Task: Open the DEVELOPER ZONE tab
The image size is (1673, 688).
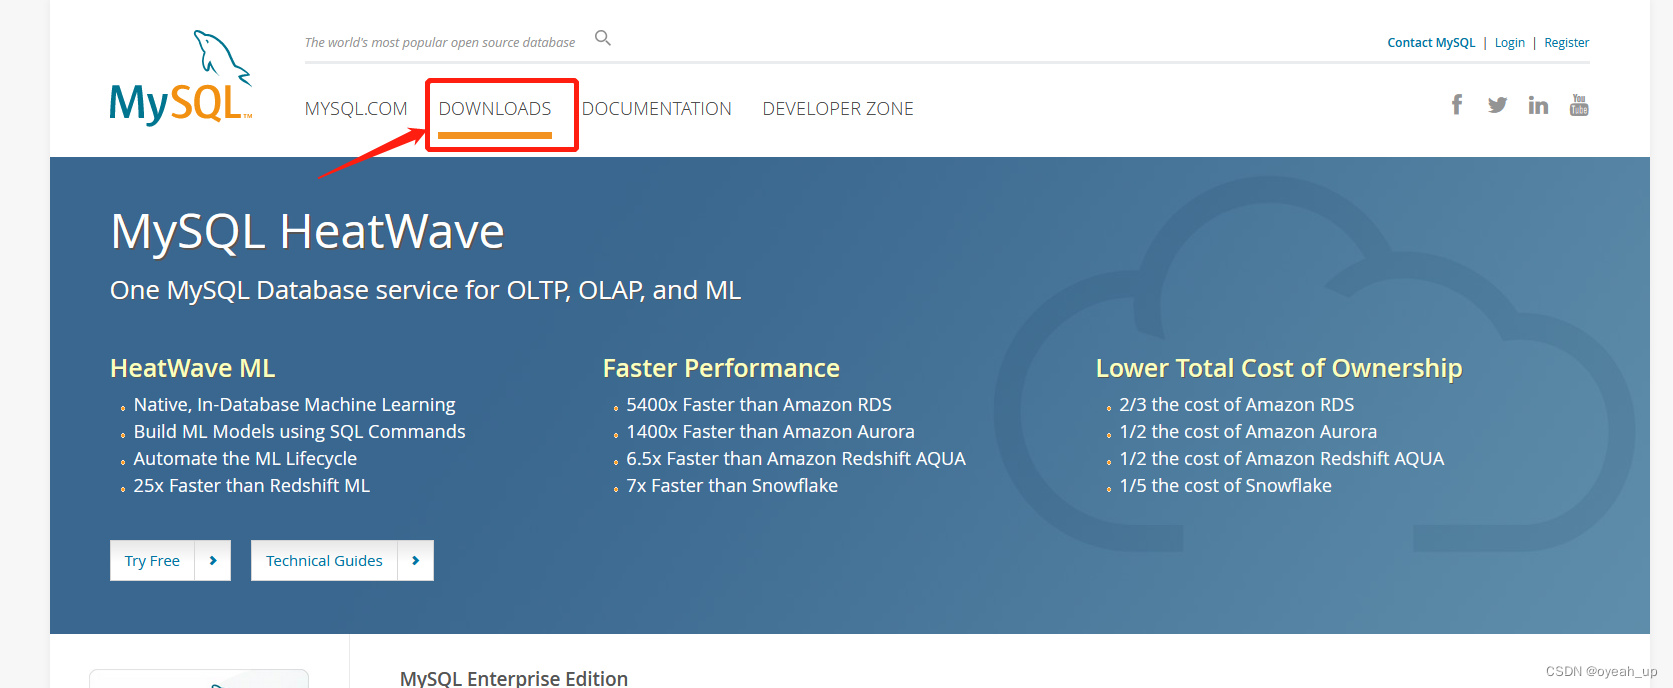Action: 838,109
